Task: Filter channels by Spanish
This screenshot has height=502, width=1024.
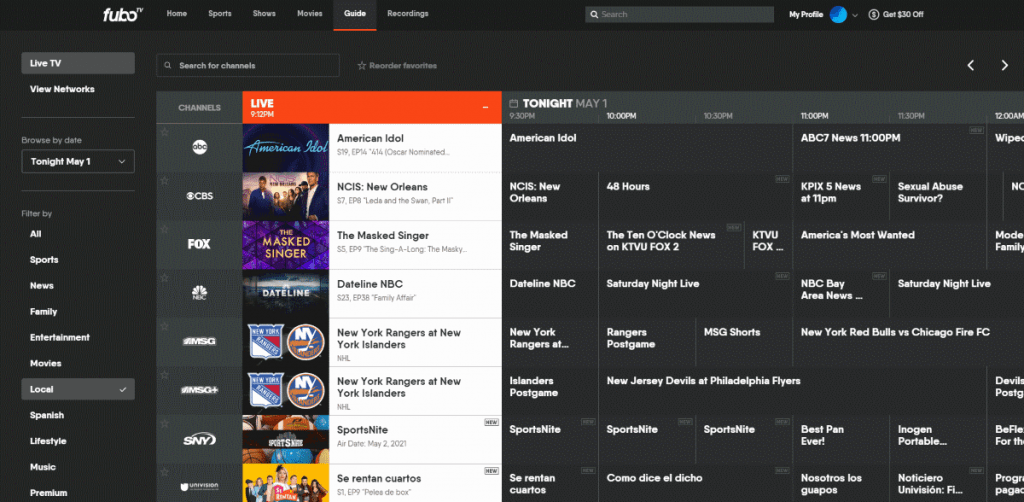Action: pos(47,415)
